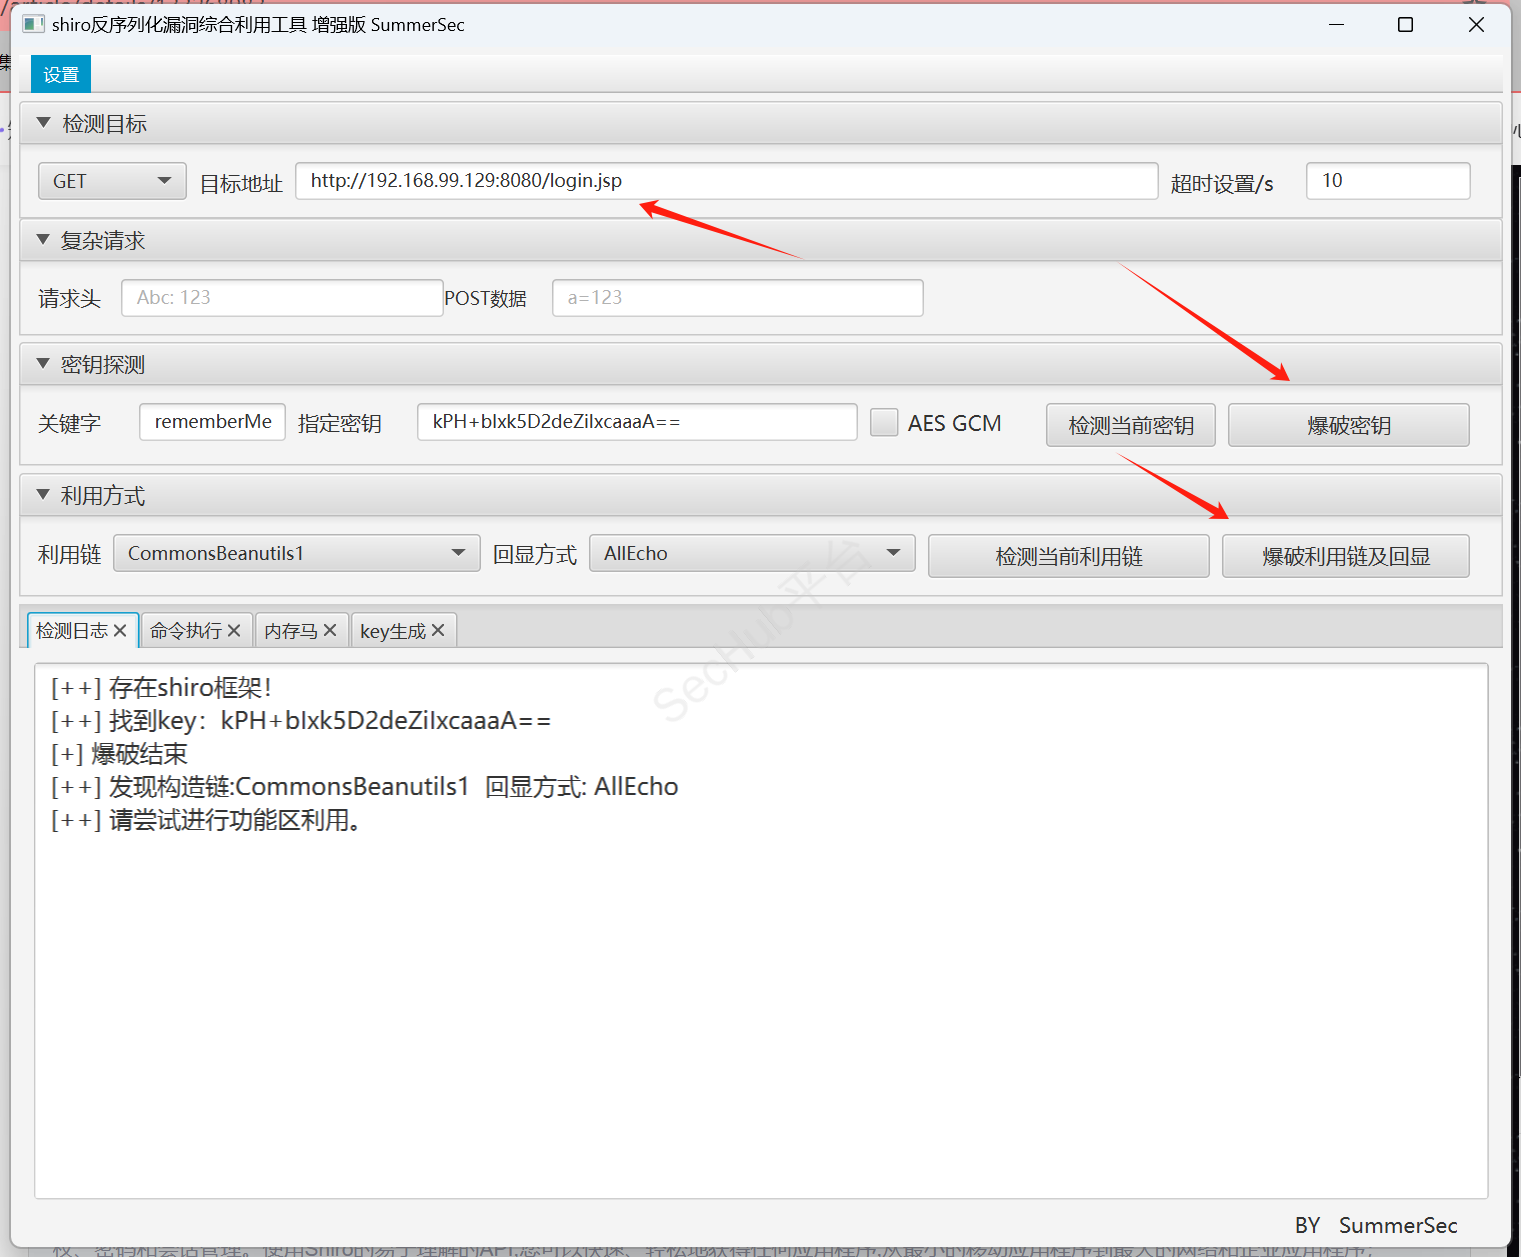The width and height of the screenshot is (1521, 1257).
Task: Collapse the 检测目标 section
Action: [x=43, y=123]
